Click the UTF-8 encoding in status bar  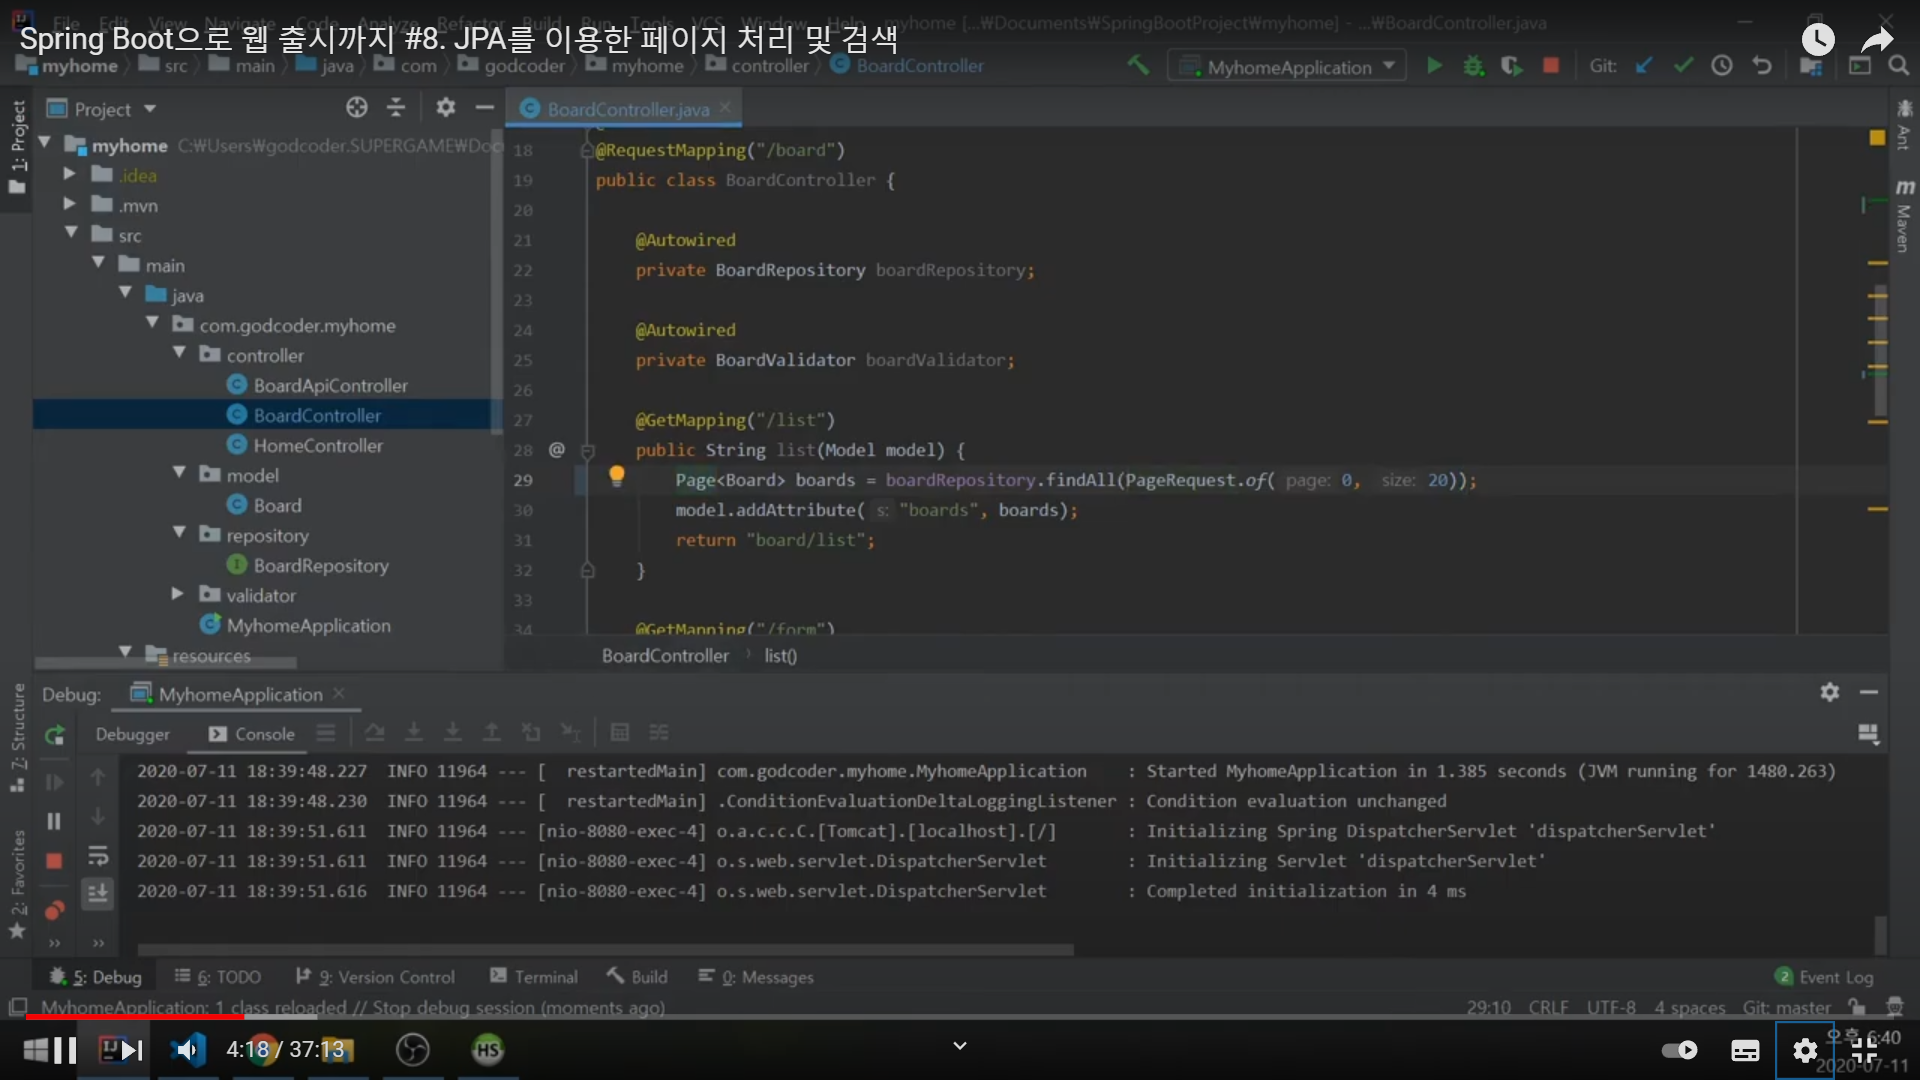point(1611,1007)
